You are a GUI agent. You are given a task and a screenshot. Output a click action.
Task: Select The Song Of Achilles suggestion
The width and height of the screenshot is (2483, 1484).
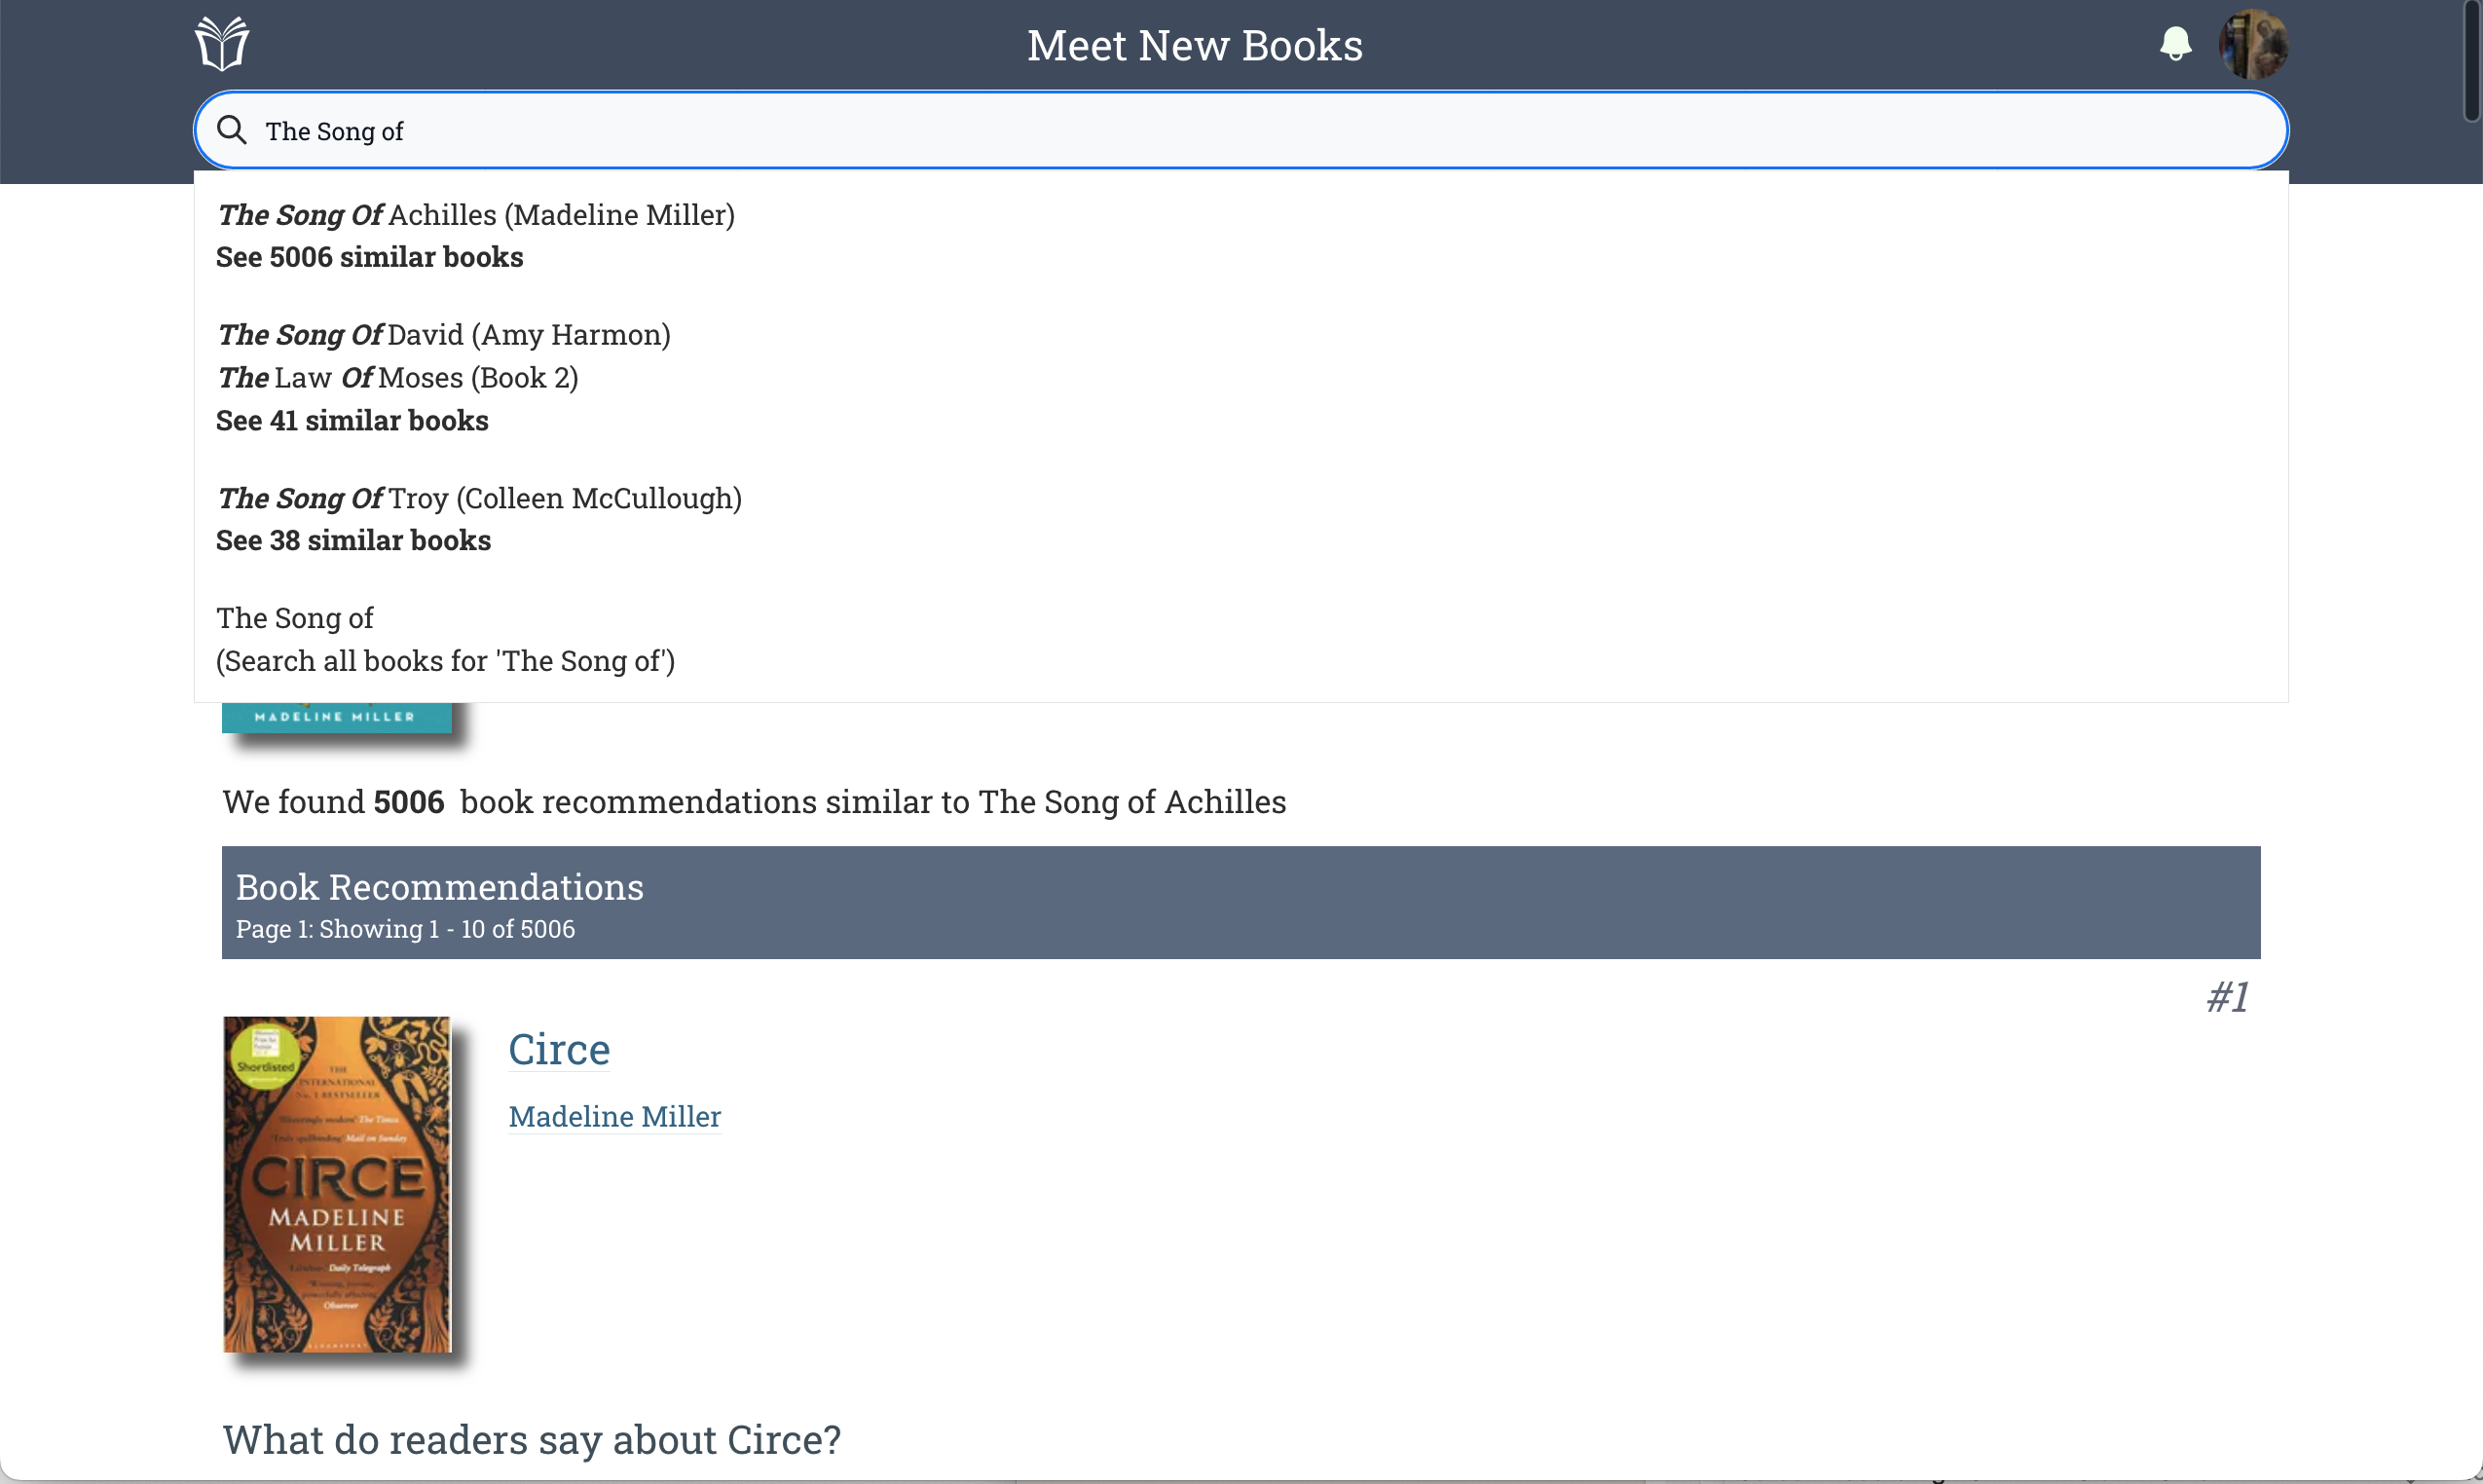click(x=476, y=215)
